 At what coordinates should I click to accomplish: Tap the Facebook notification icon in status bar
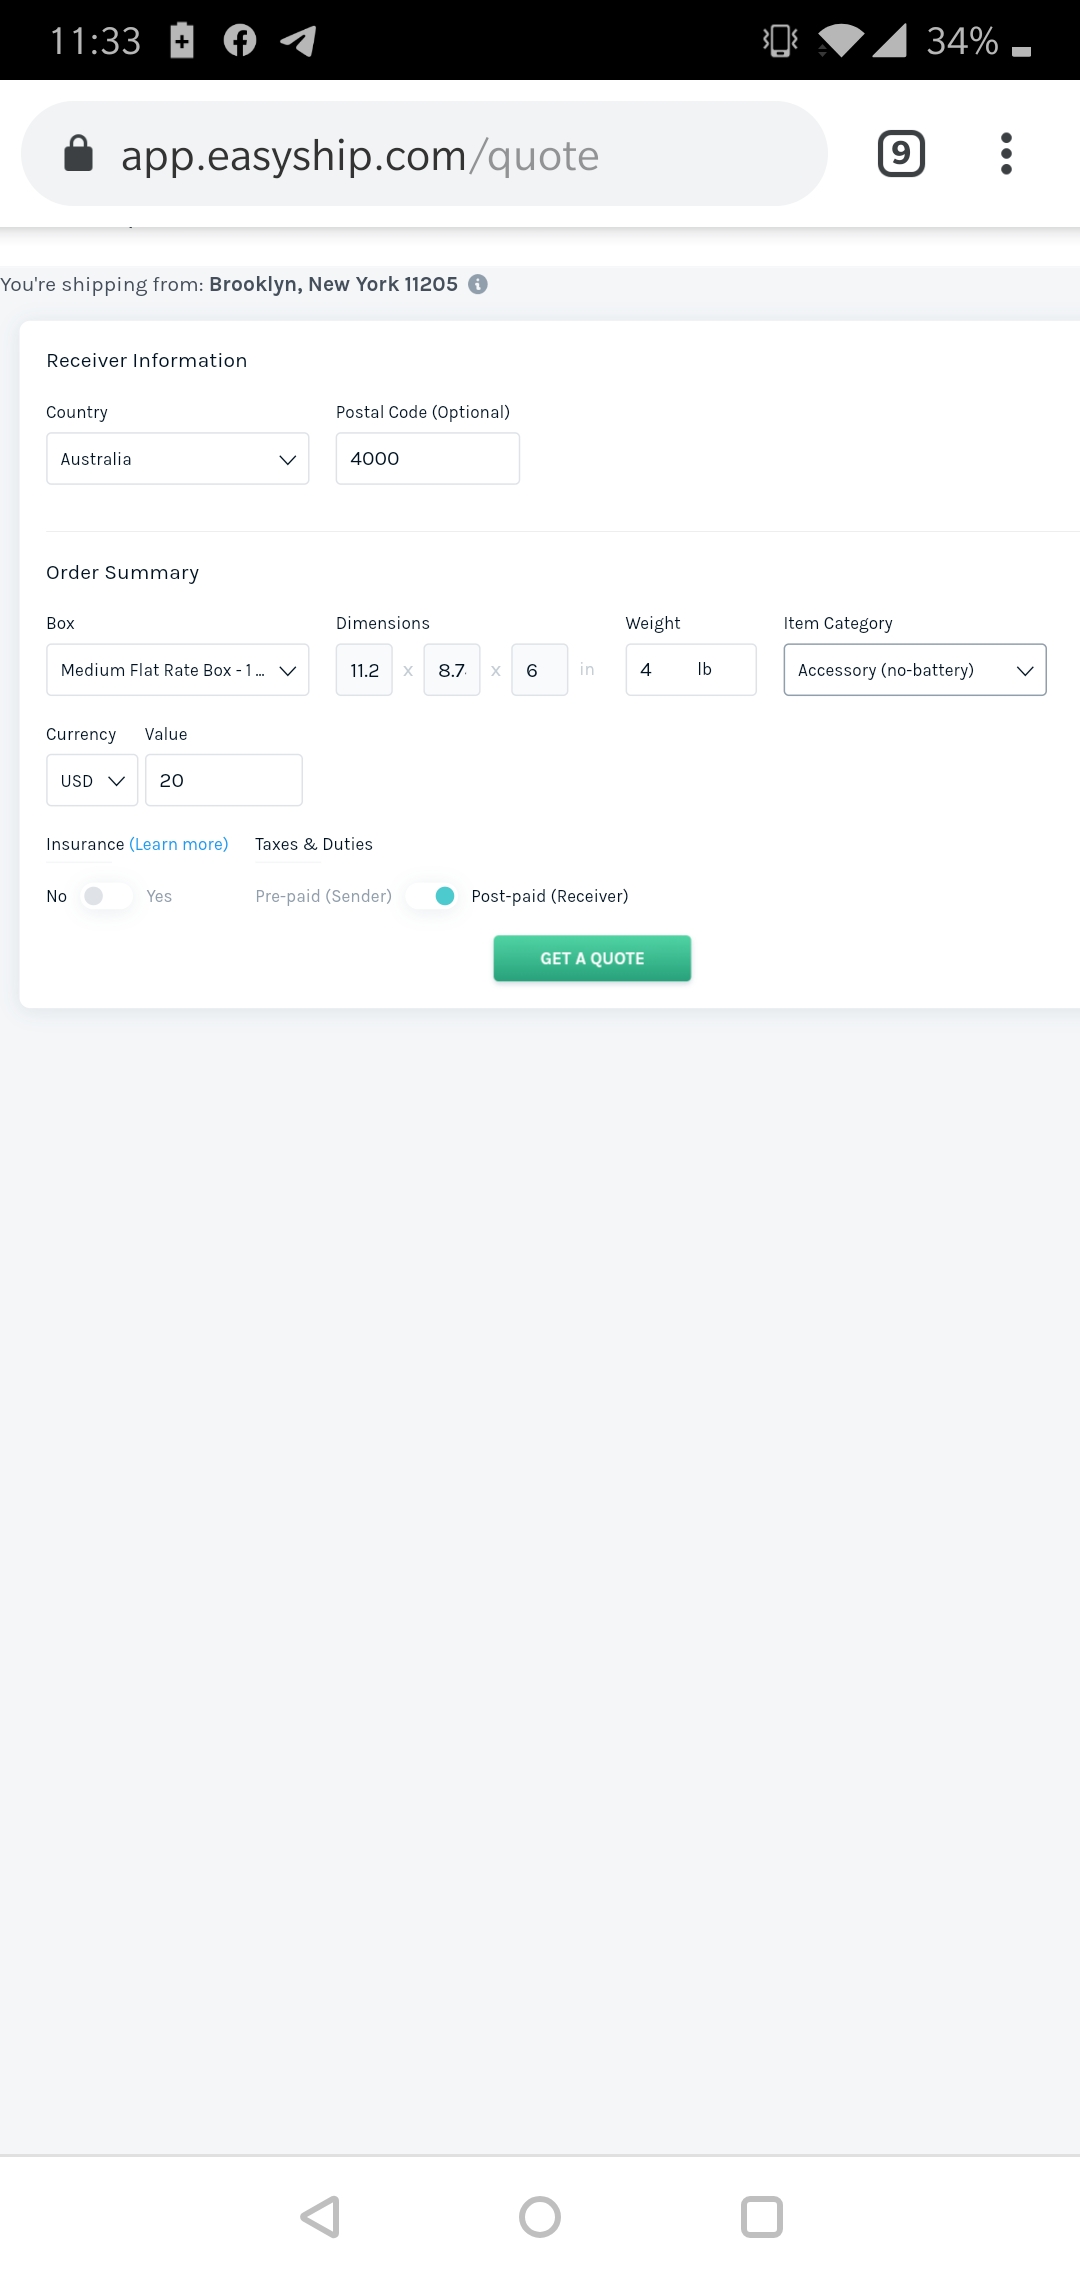(240, 40)
